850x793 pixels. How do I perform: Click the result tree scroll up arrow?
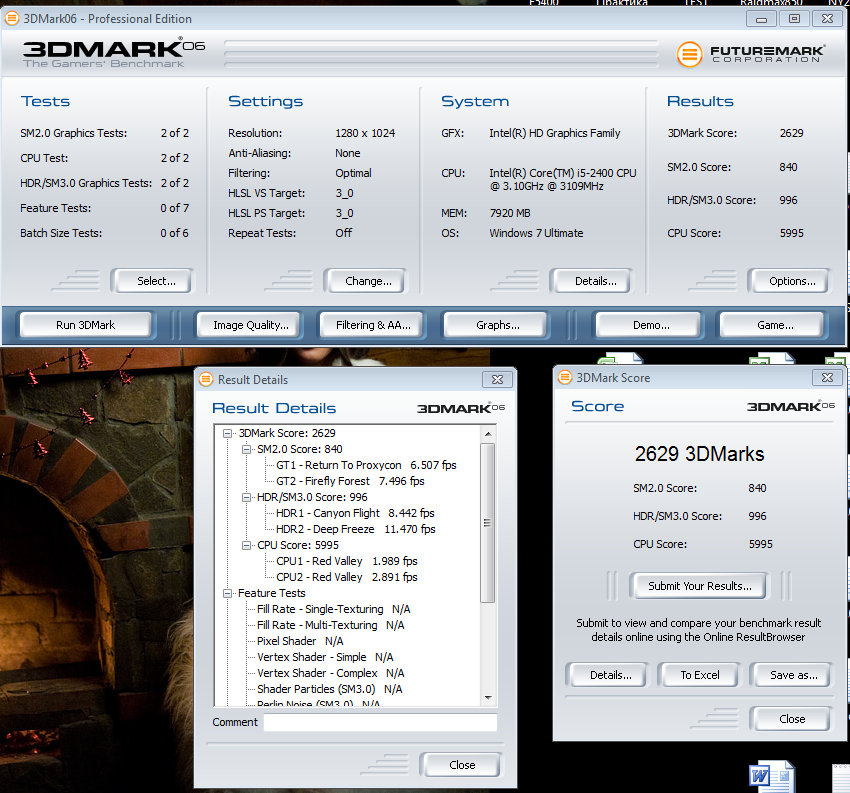(x=488, y=434)
